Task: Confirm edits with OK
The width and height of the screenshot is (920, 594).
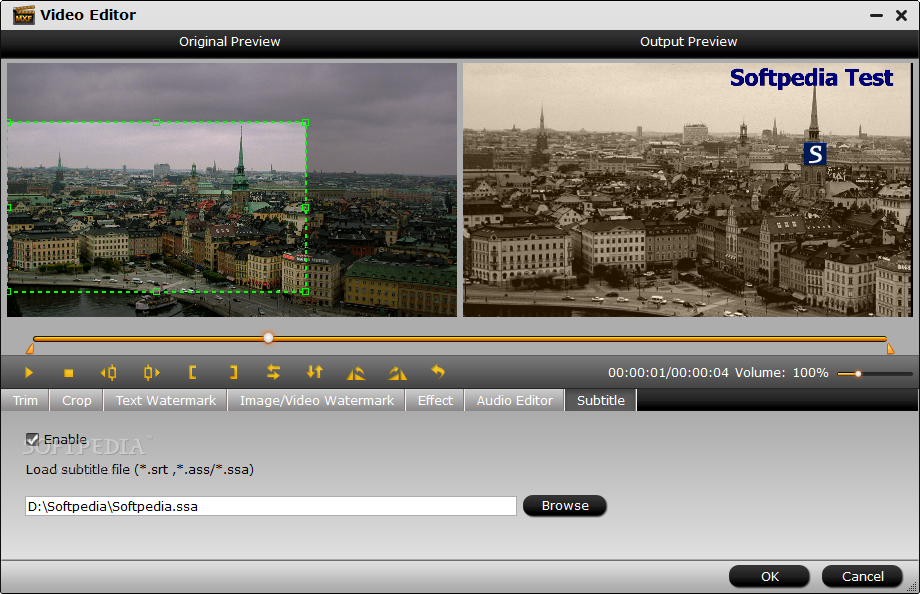Action: (769, 576)
